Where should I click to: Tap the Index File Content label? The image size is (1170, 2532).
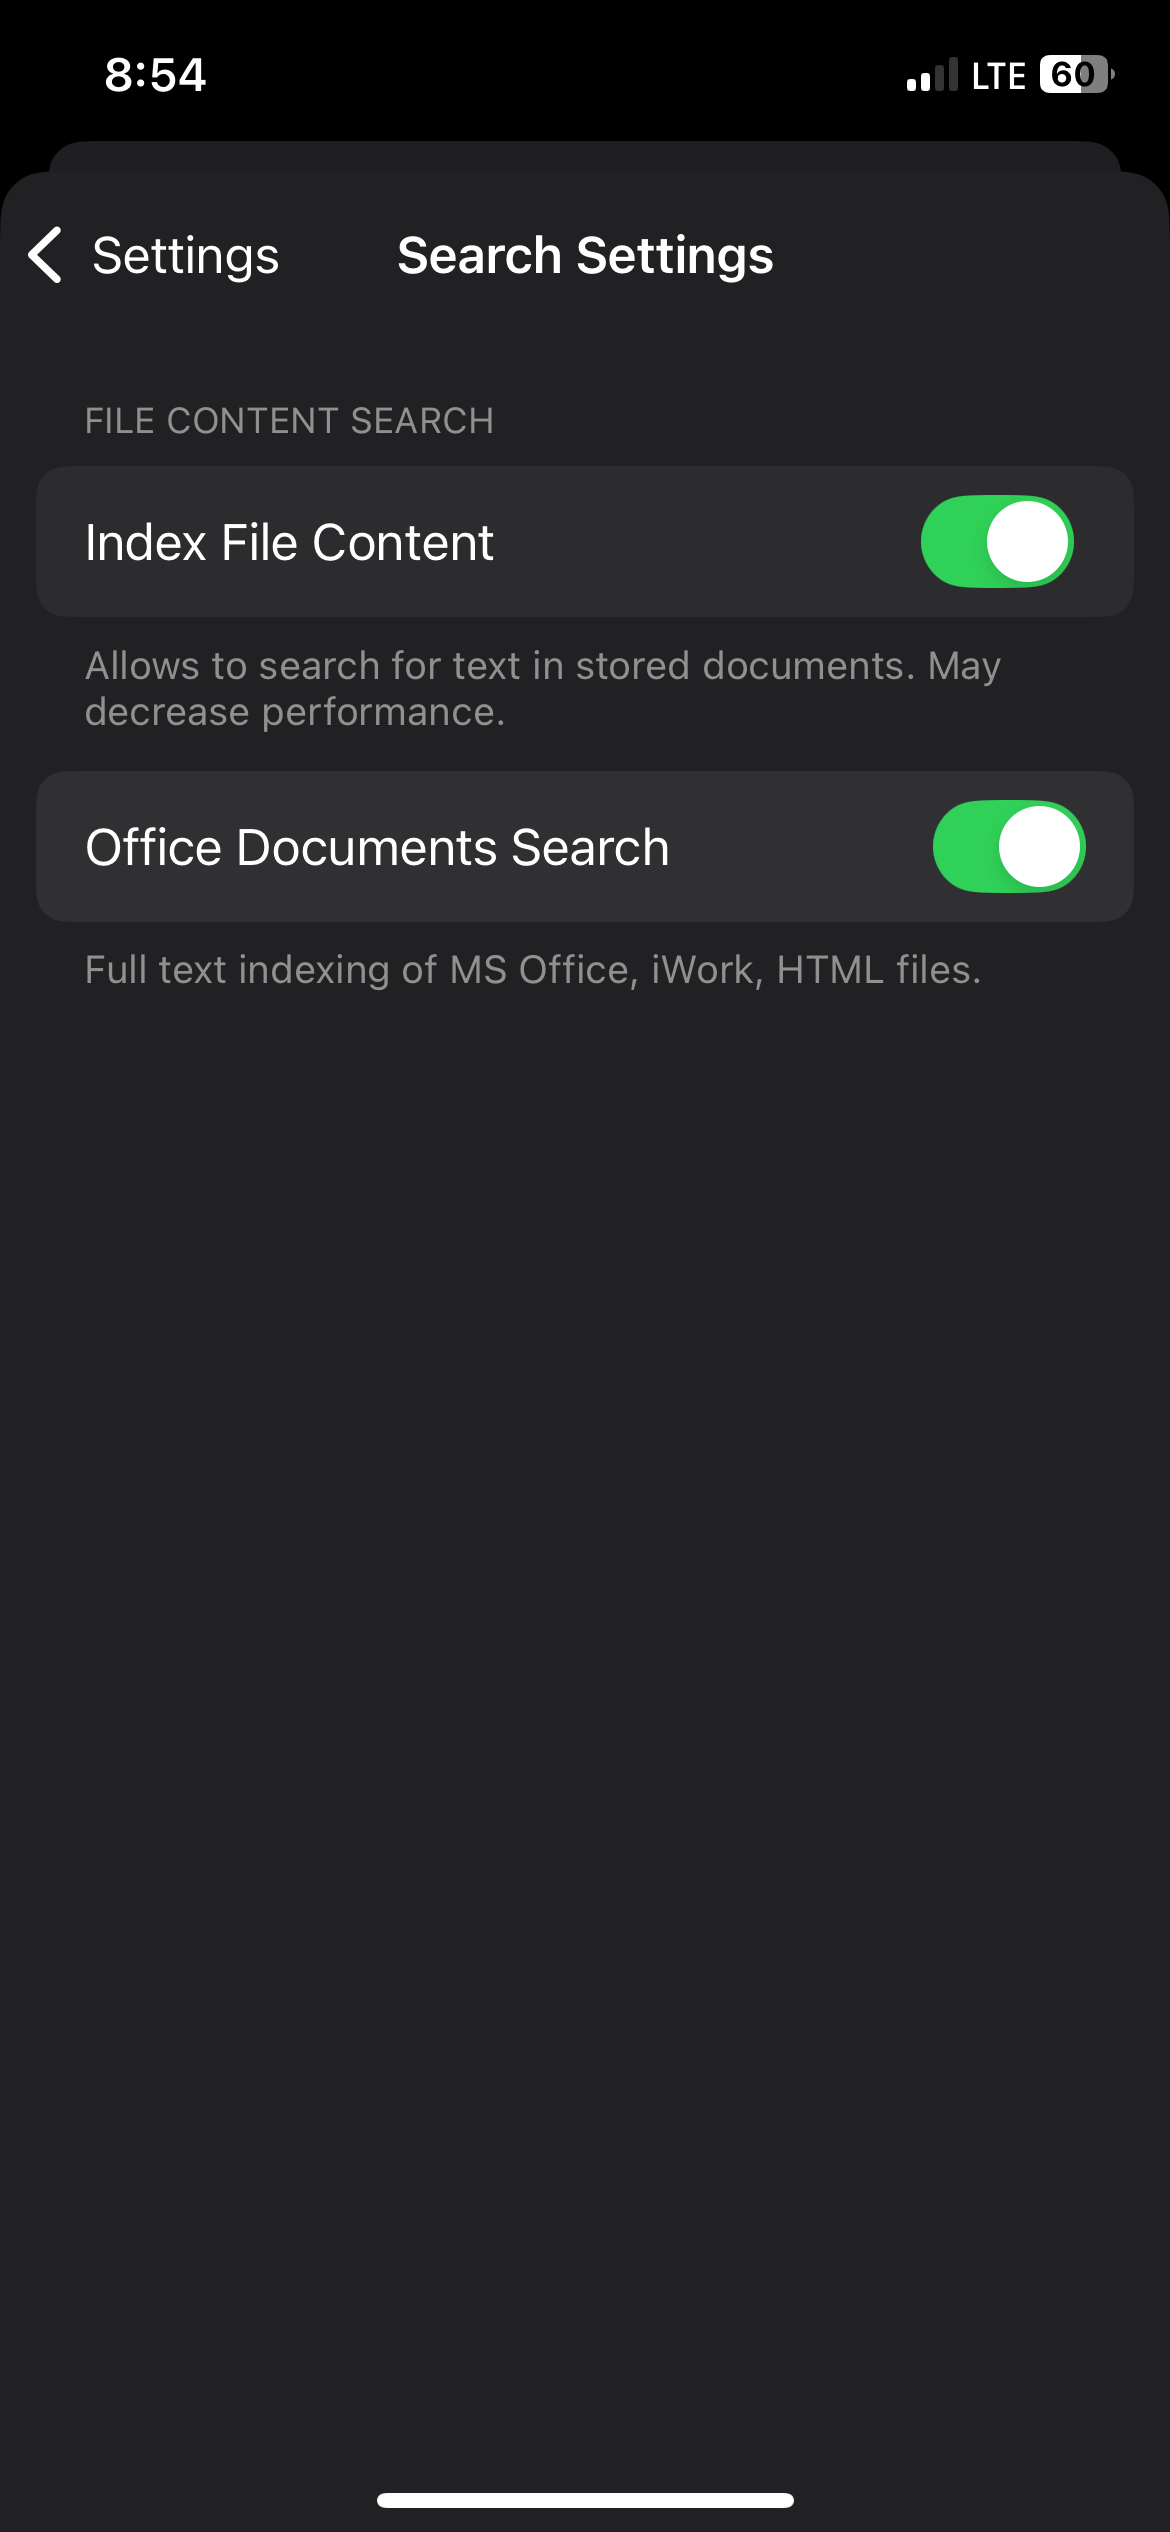pyautogui.click(x=289, y=543)
